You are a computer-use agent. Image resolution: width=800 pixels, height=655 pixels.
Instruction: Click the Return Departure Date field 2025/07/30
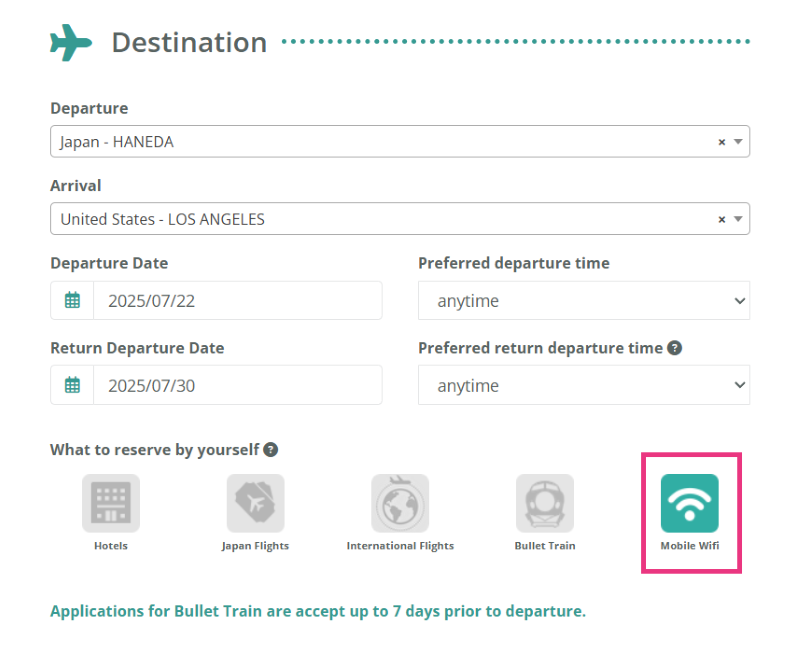tap(238, 385)
